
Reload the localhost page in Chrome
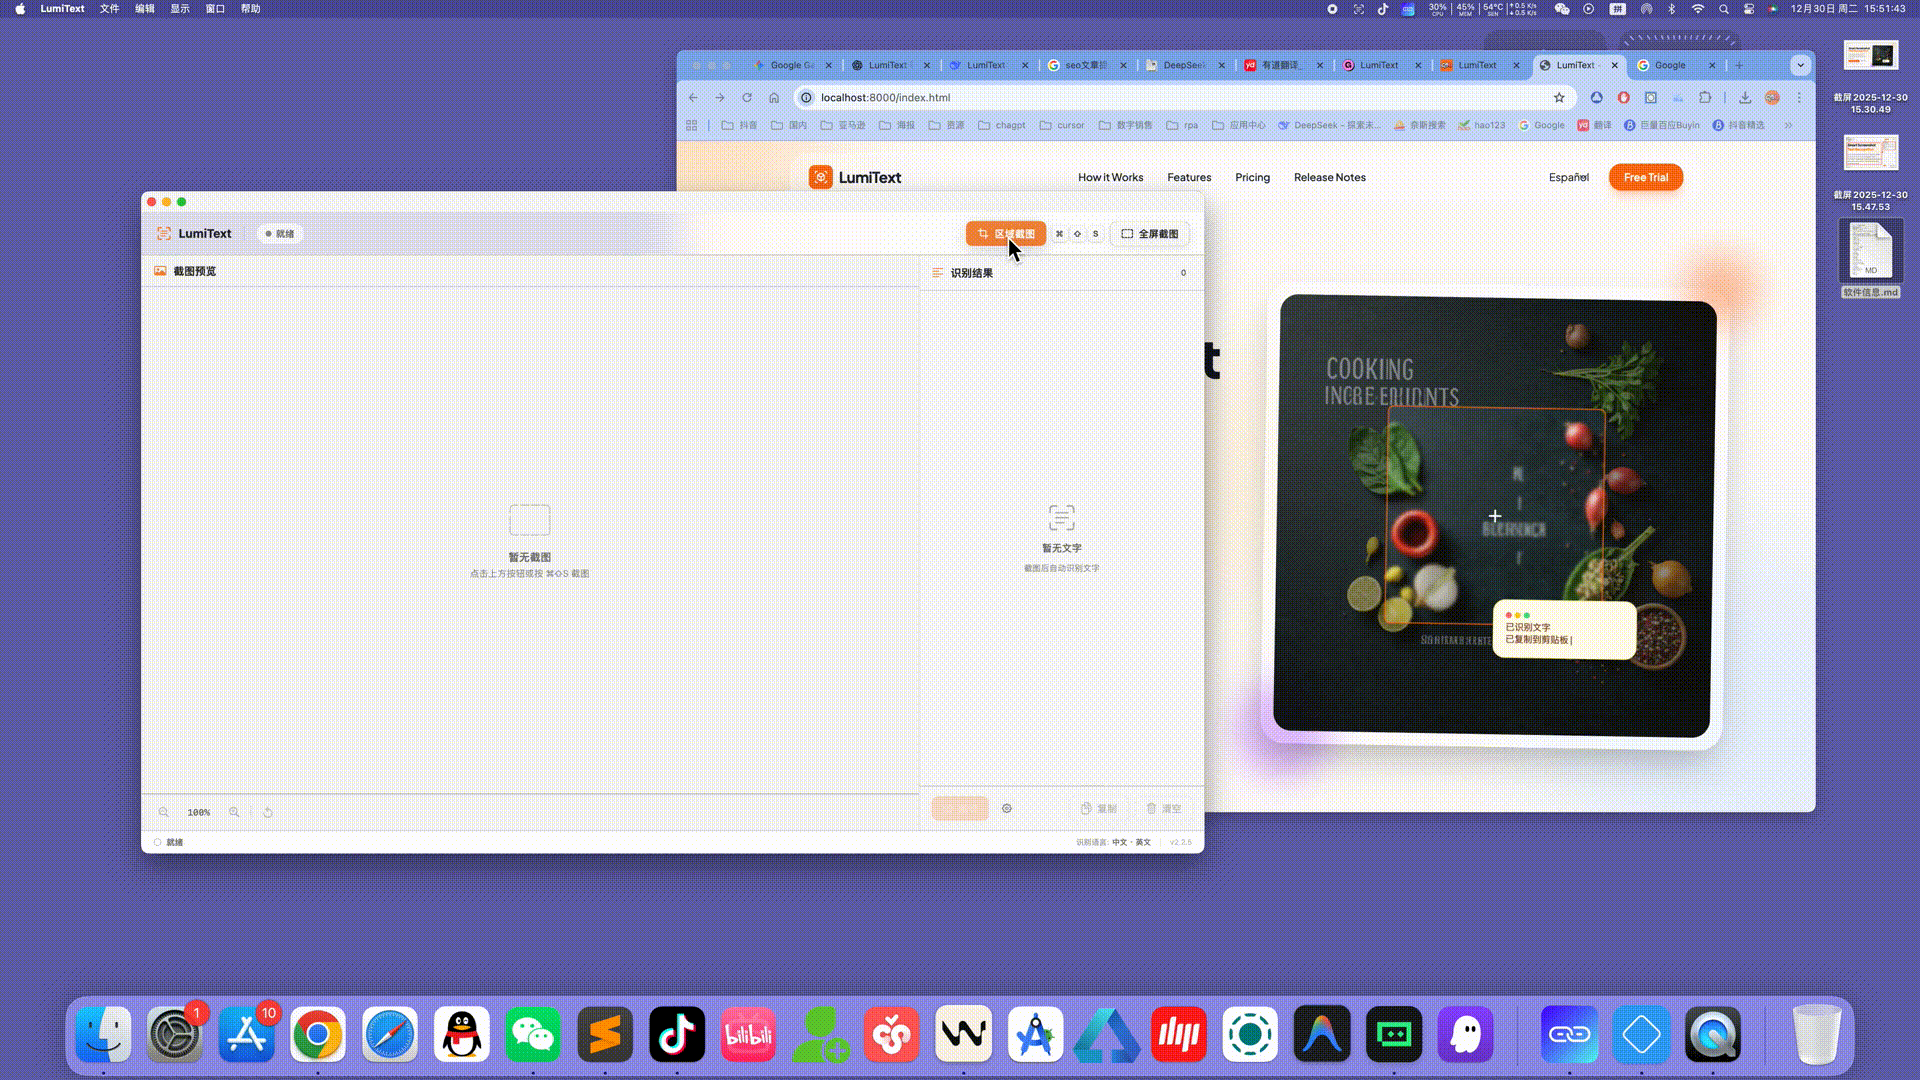[x=747, y=97]
